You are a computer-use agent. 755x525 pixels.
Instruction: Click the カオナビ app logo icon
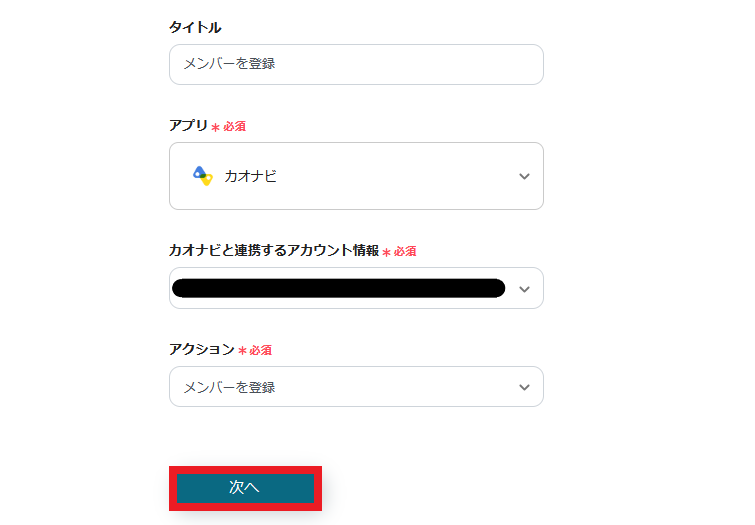tap(202, 176)
